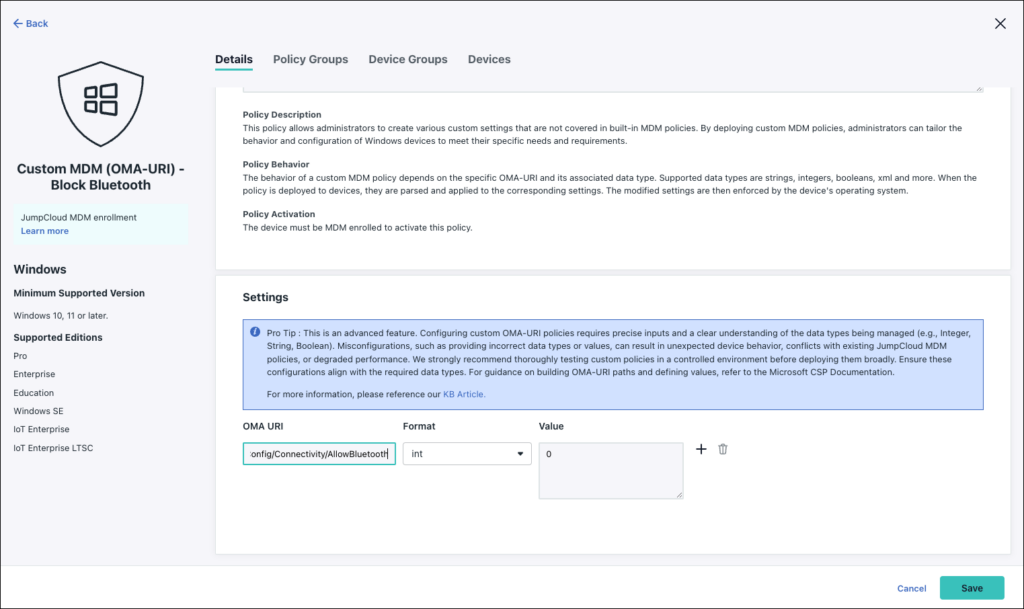Delete the setting row using trash icon
Viewport: 1024px width, 609px height.
click(x=722, y=450)
